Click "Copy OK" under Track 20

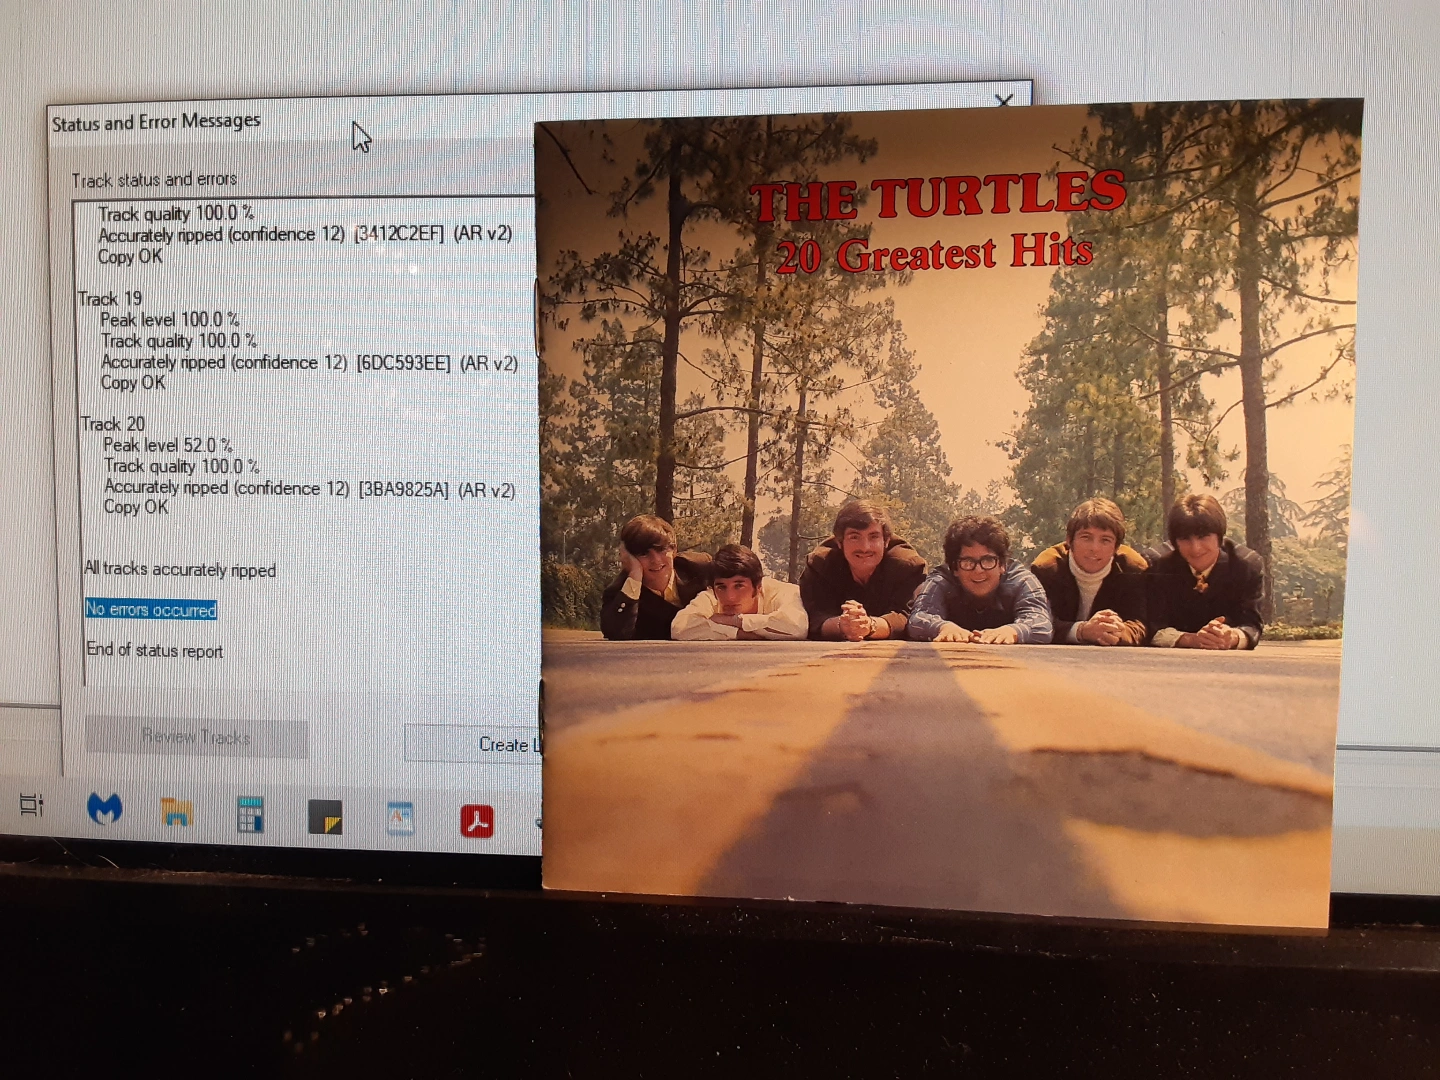(136, 507)
